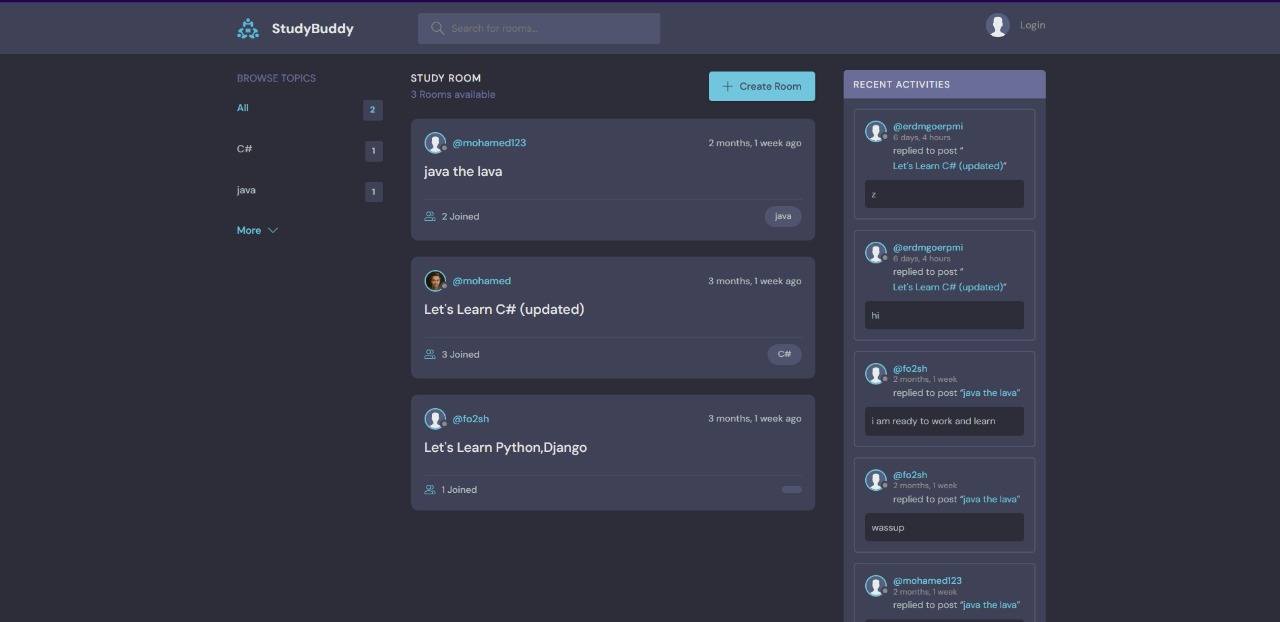Click the java tag on first room
Image resolution: width=1280 pixels, height=622 pixels.
[x=783, y=216]
